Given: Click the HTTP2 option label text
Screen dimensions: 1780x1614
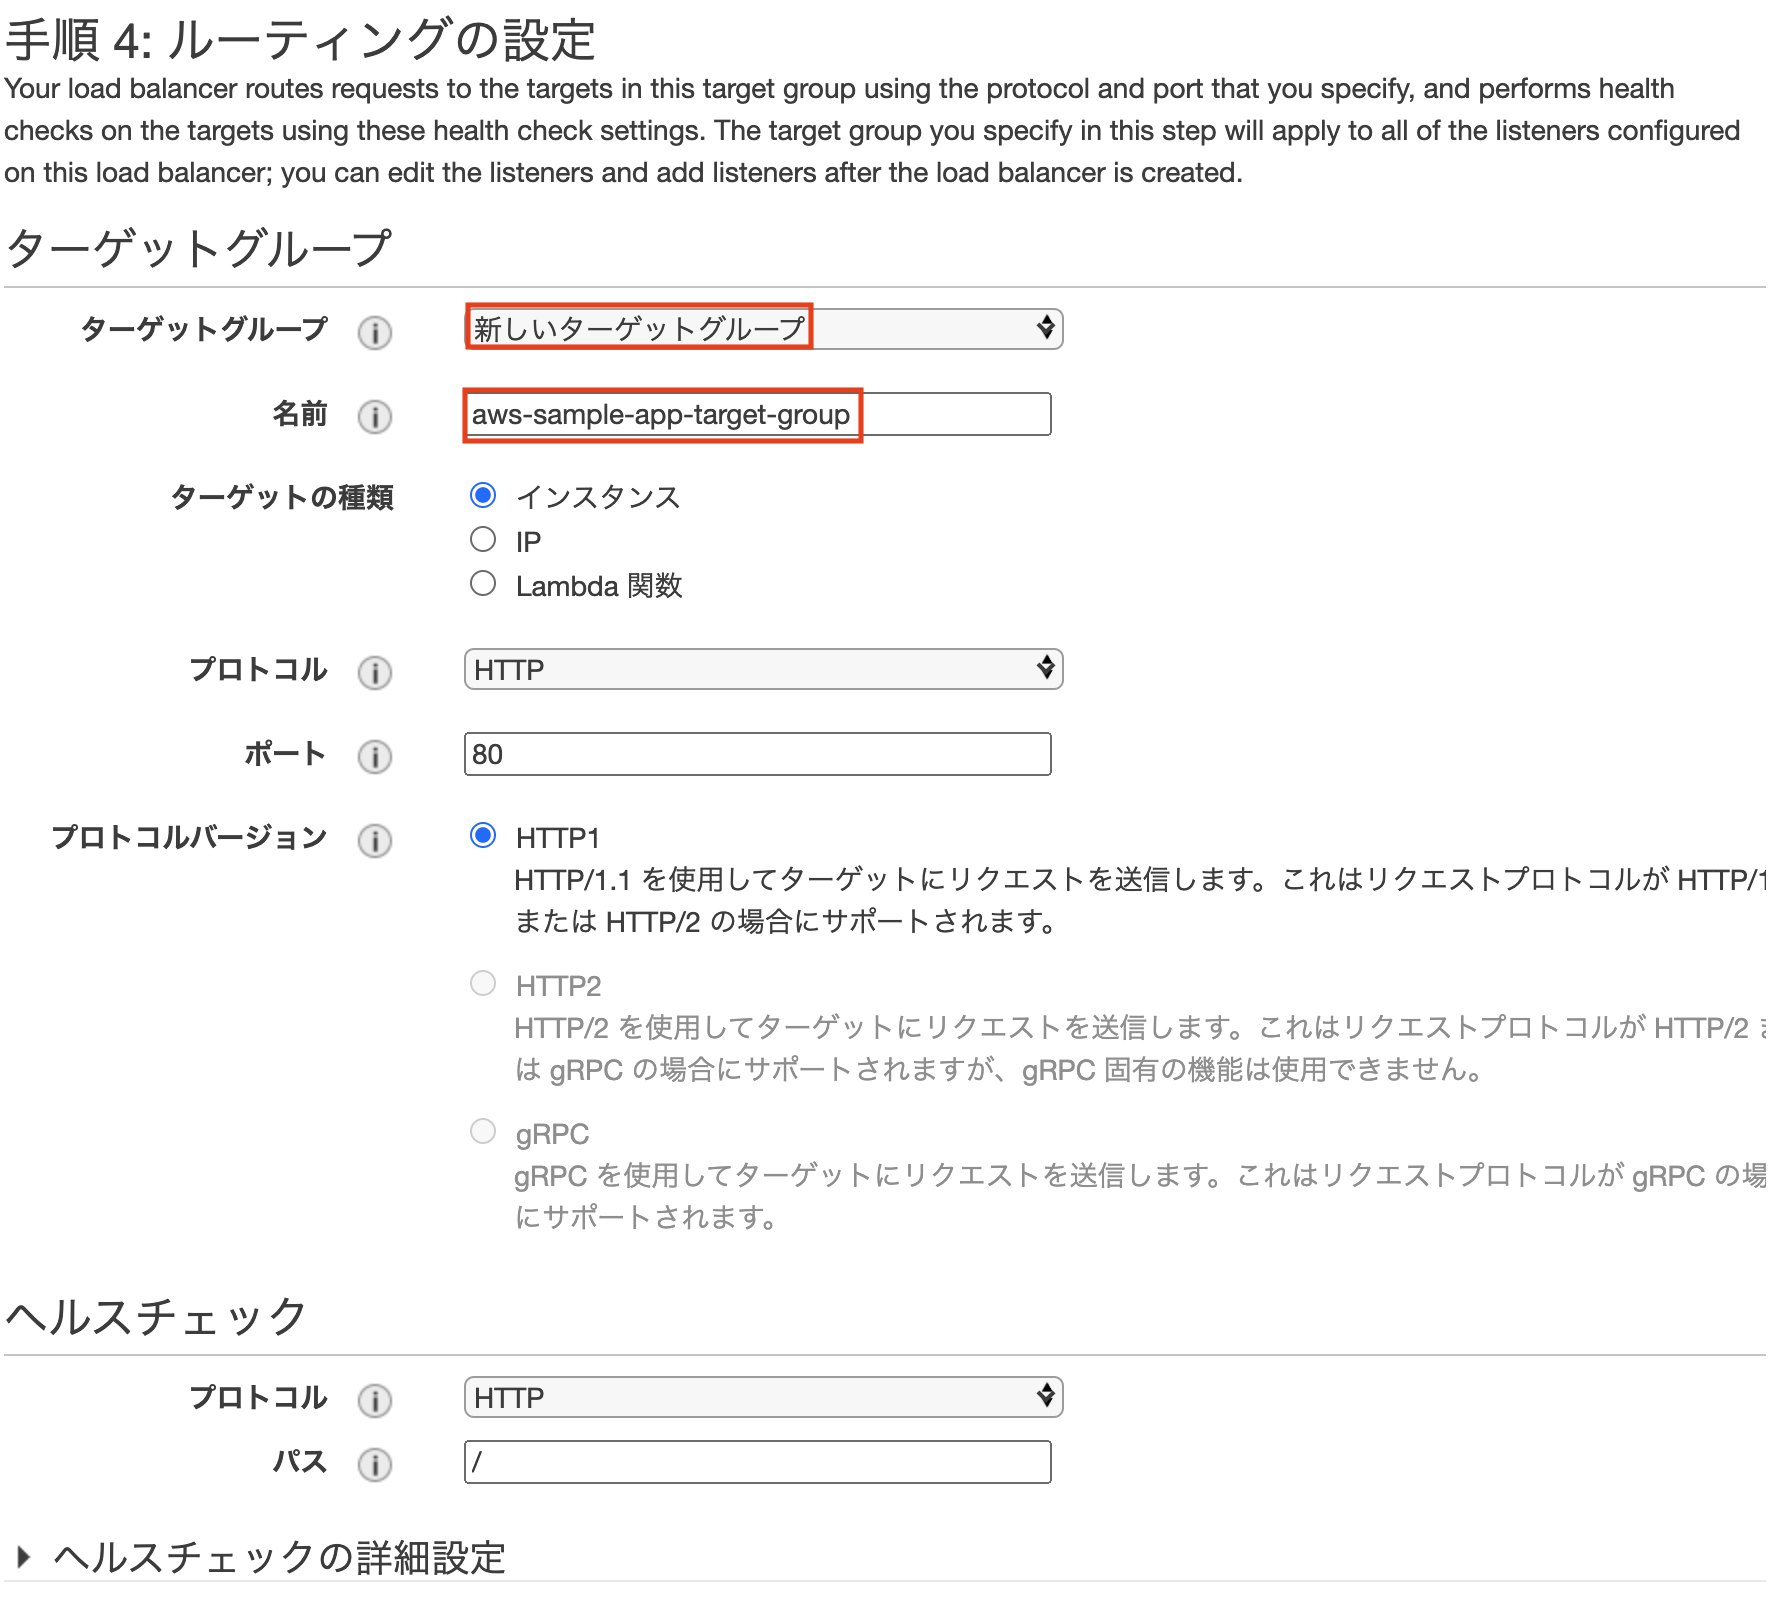Looking at the screenshot, I should pos(558,986).
